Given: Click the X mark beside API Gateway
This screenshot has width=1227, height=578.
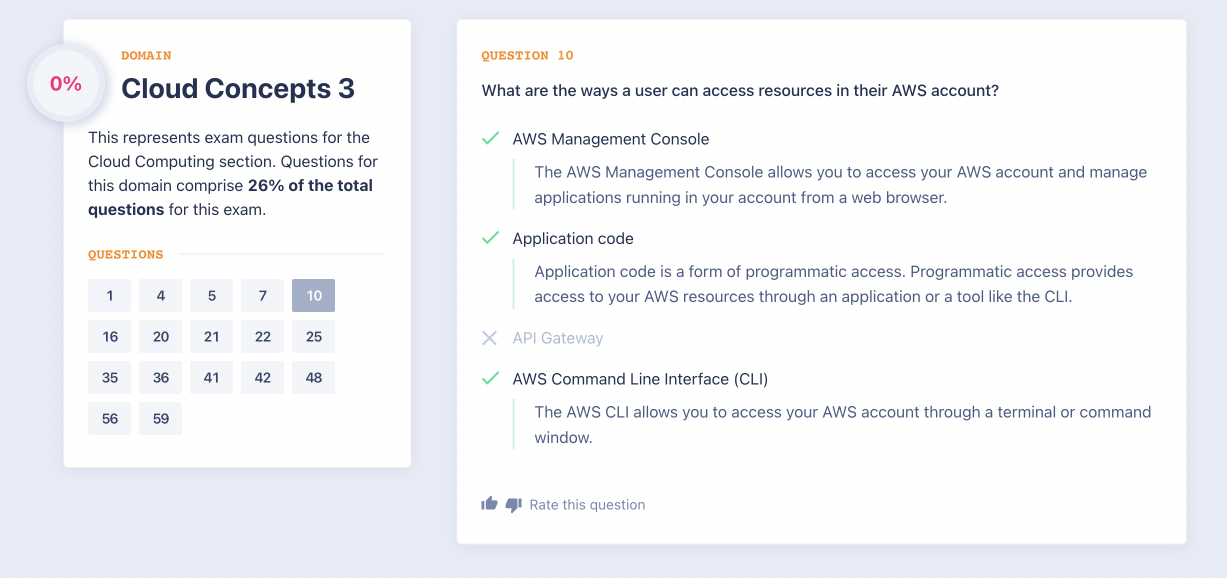Looking at the screenshot, I should pos(490,338).
